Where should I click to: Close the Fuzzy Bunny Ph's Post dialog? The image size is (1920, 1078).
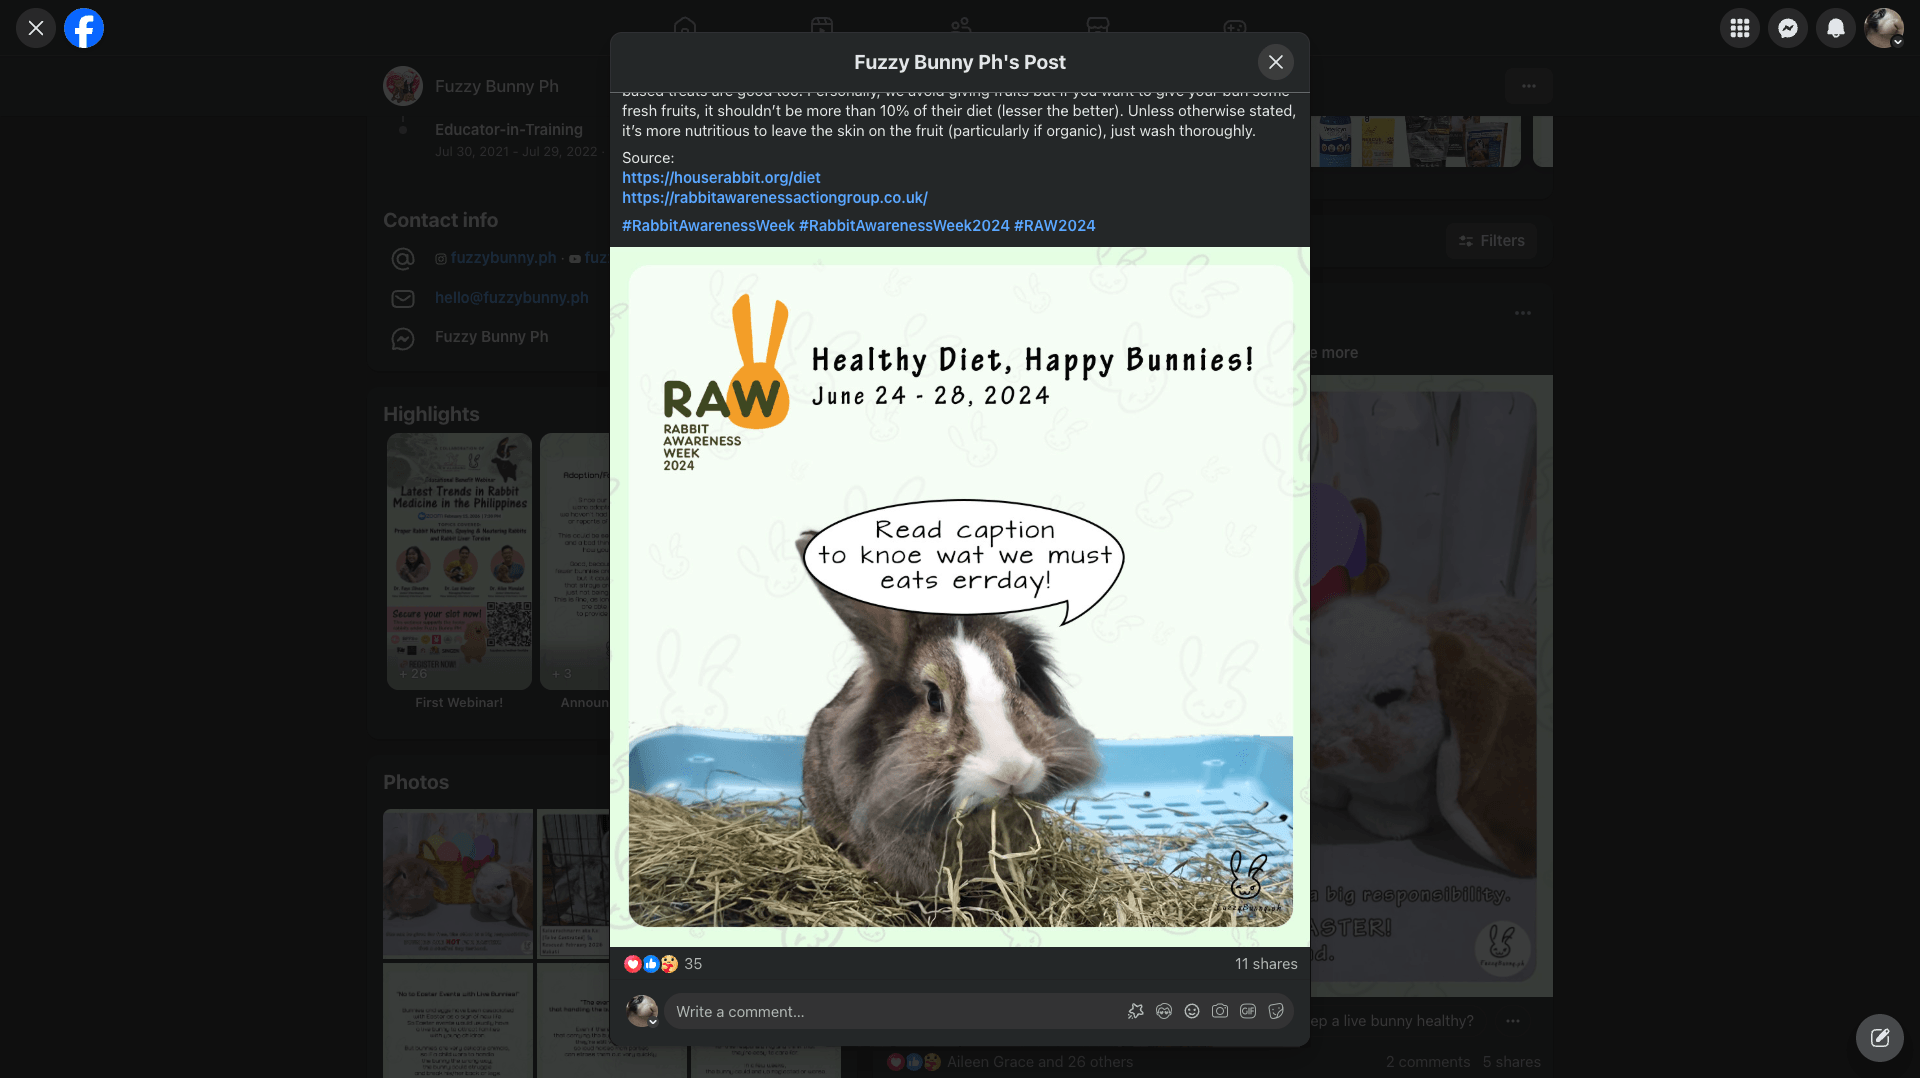[1275, 62]
